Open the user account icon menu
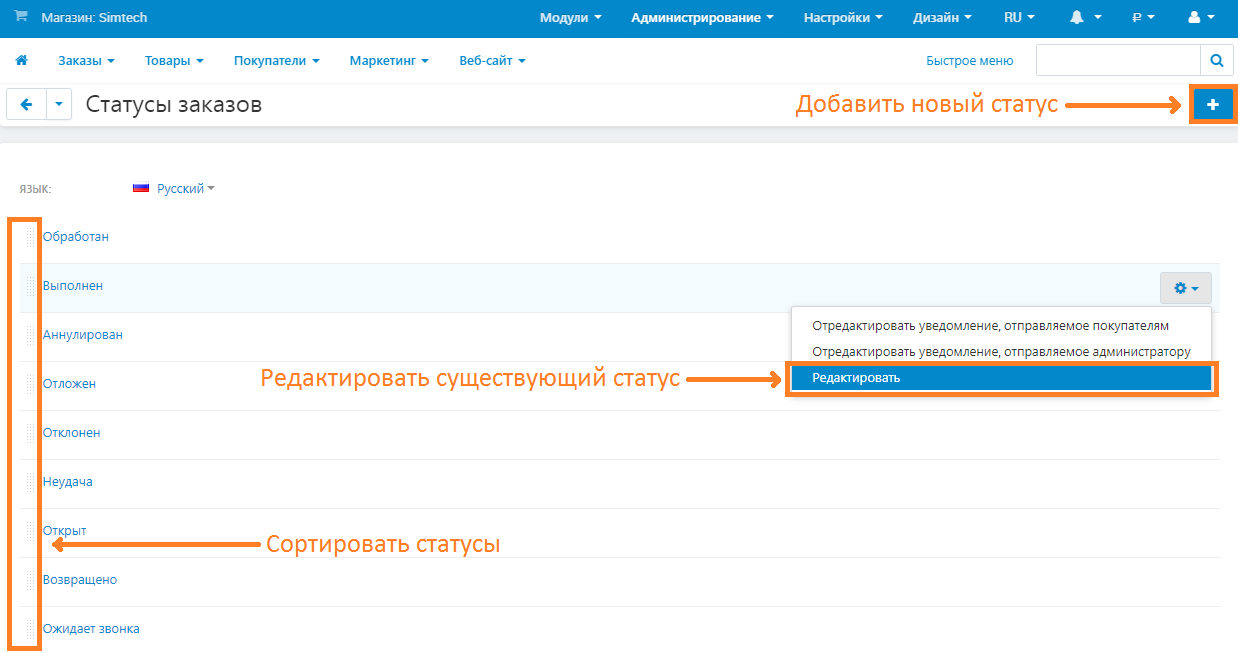Screen dimensions: 1238x653 tap(1199, 18)
